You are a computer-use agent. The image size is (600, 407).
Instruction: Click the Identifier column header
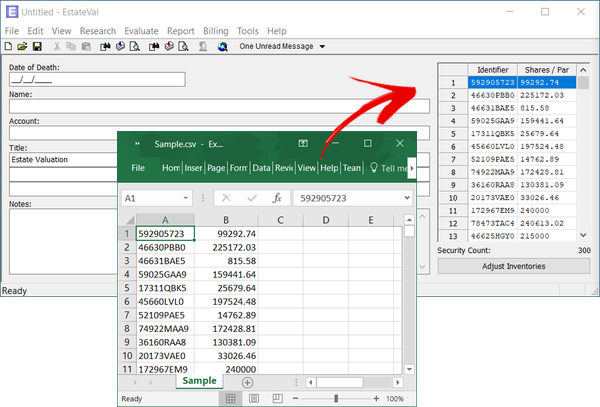pyautogui.click(x=492, y=70)
